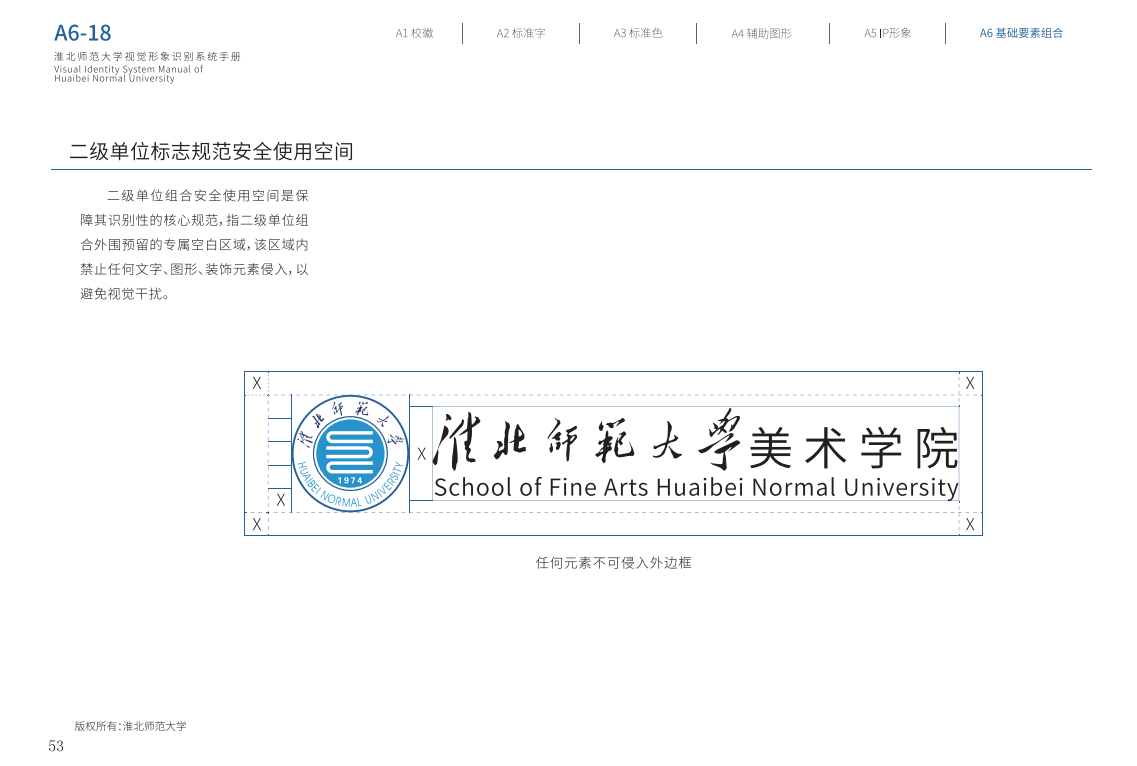The image size is (1137, 766).
Task: Click the Visual Identity System Manual English subtitle
Action: [128, 74]
